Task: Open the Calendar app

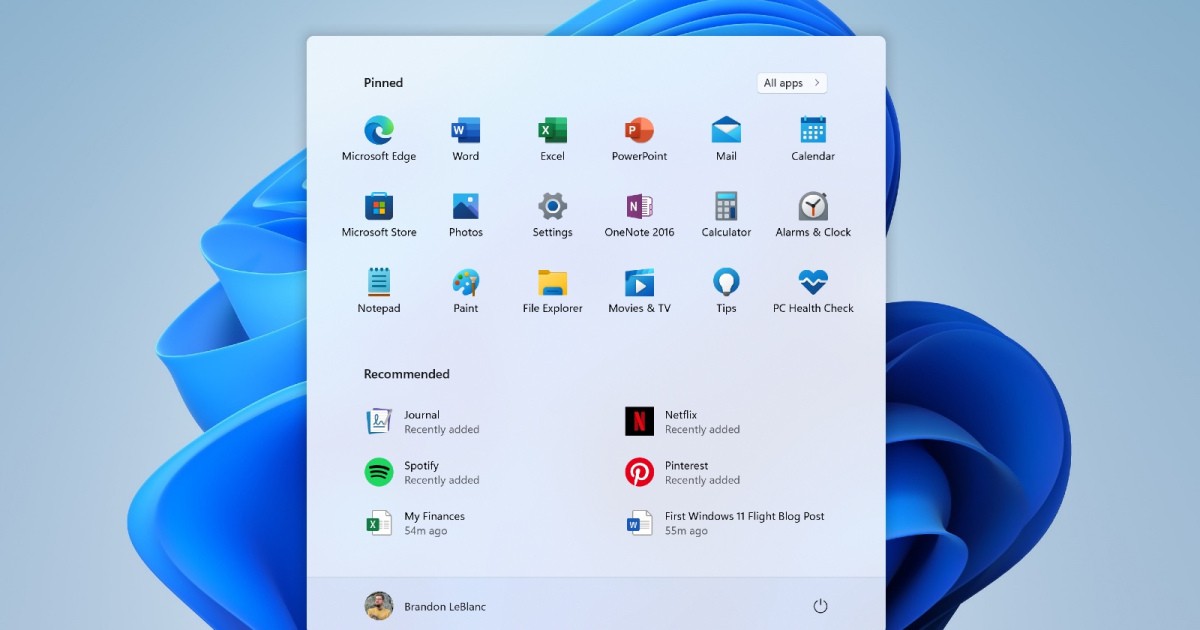Action: point(813,131)
